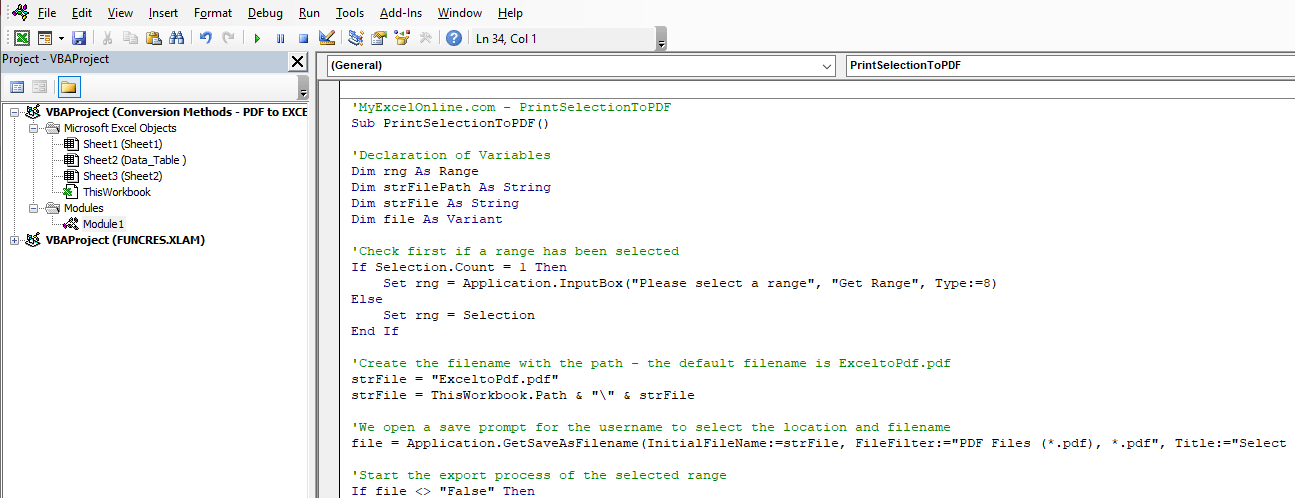Expand VBAProject (FUNCRES.XLAM) node
The width and height of the screenshot is (1295, 498).
point(14,240)
